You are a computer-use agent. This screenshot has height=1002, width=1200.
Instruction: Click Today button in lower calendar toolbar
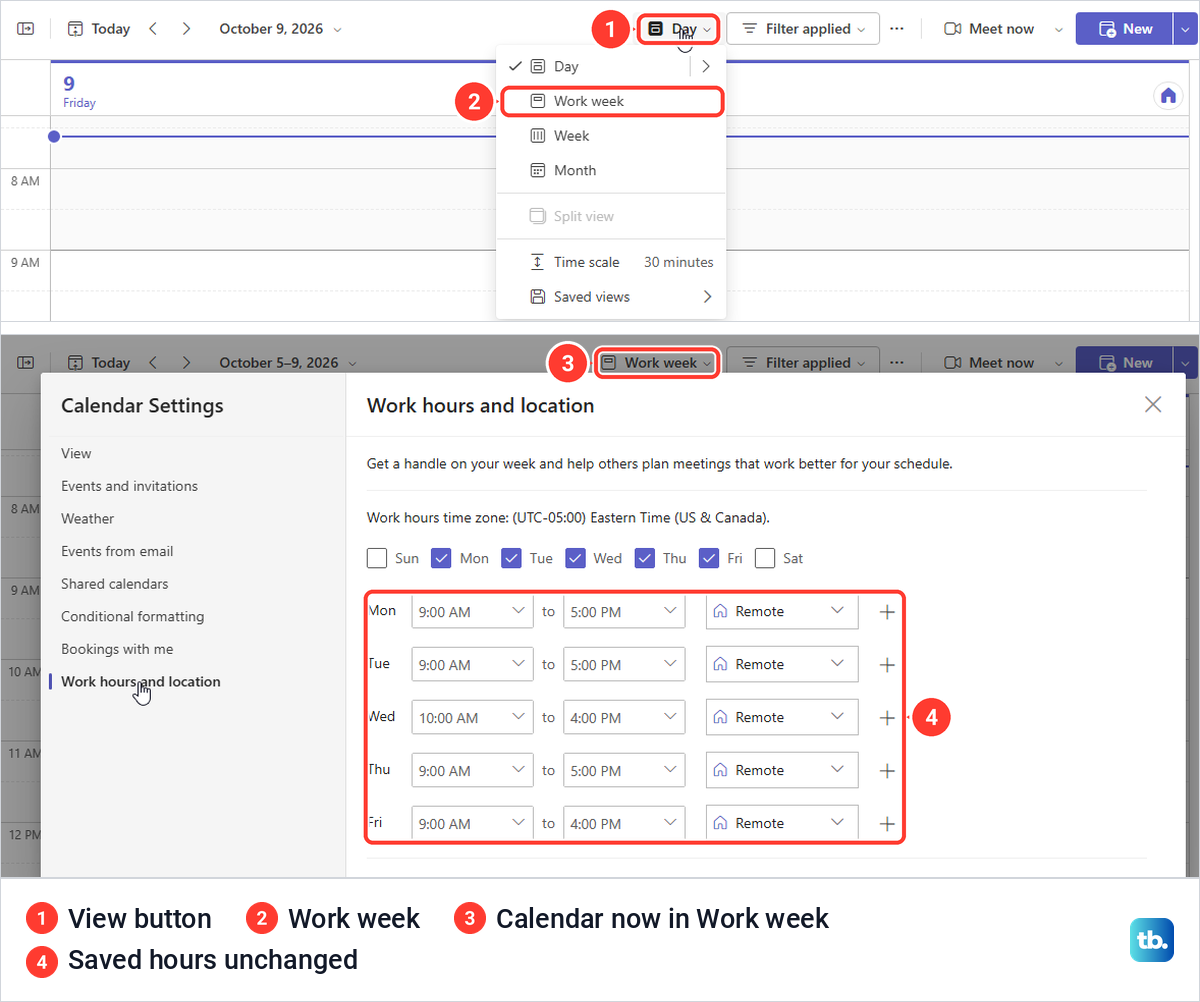99,363
